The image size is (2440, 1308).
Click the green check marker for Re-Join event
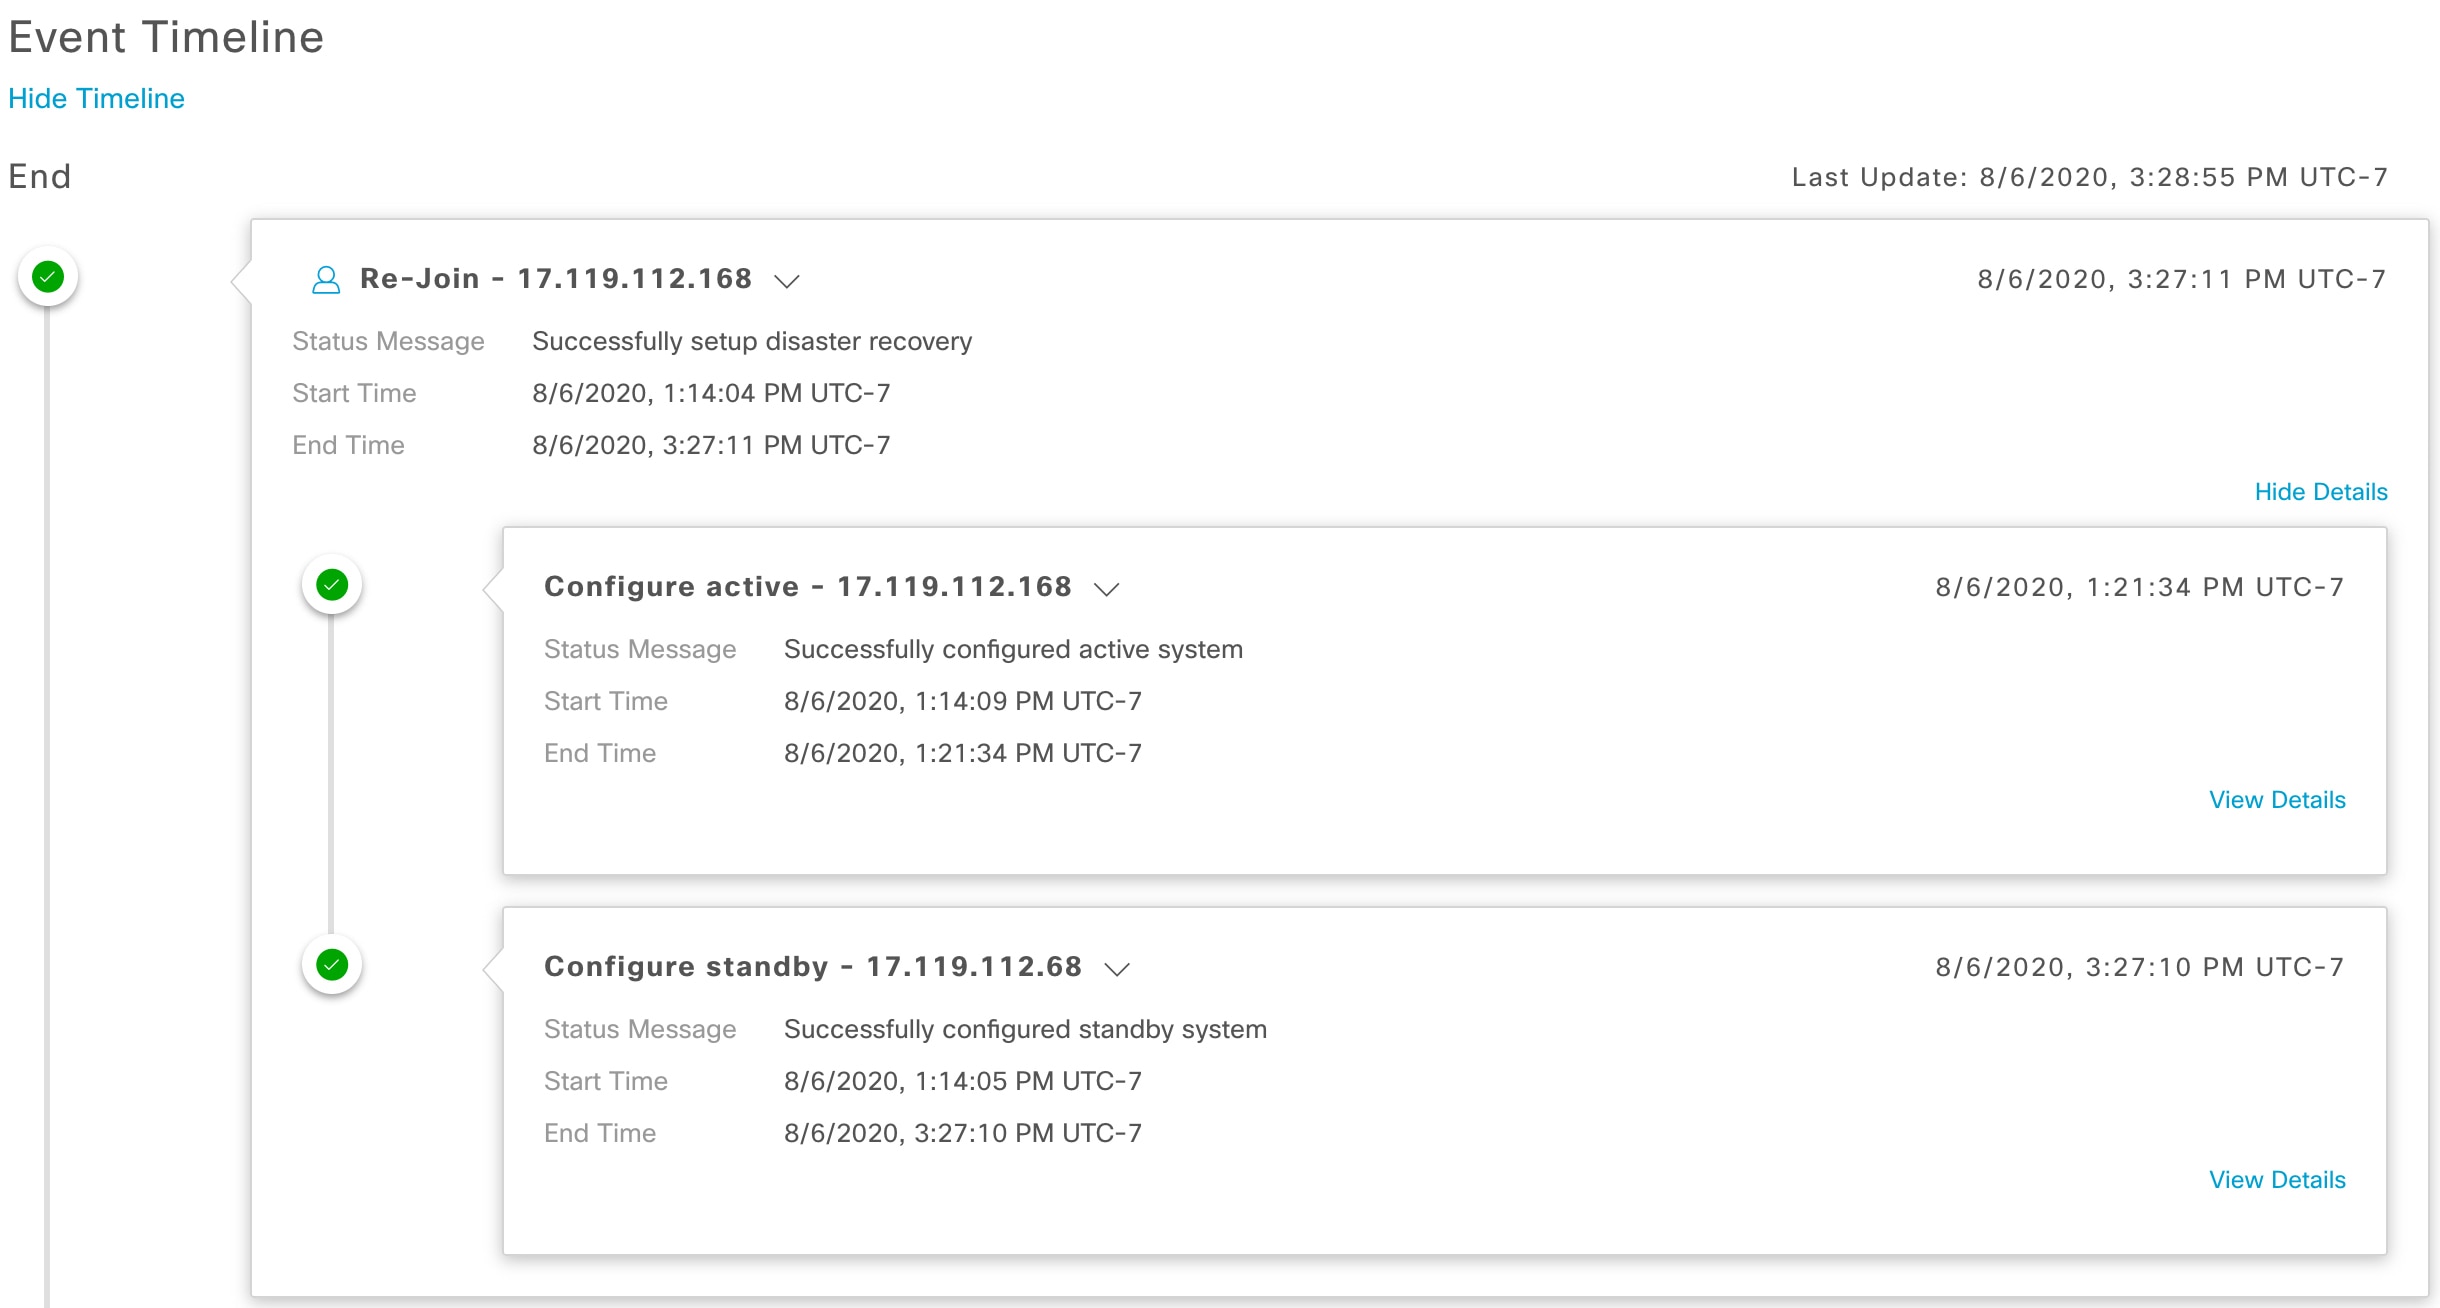click(x=48, y=276)
